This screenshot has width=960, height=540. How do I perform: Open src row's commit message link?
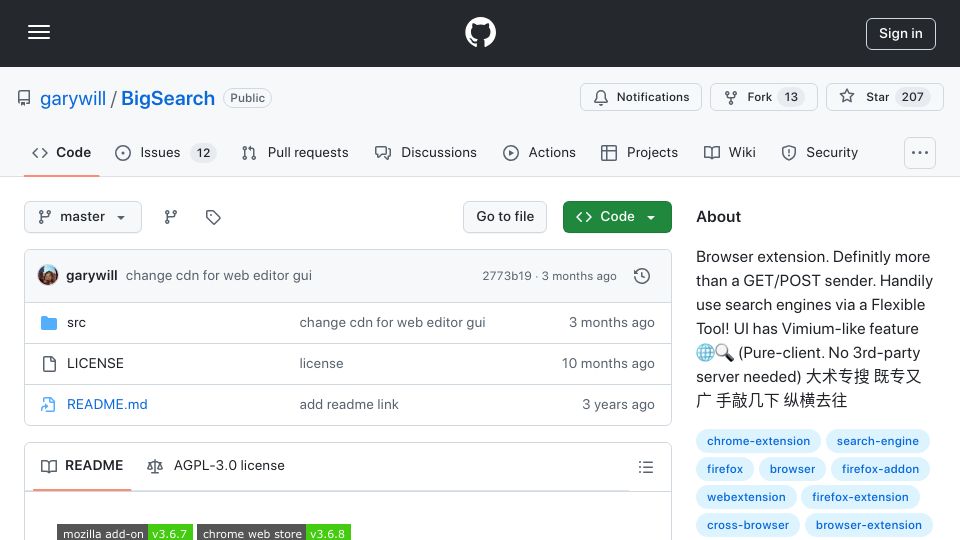392,323
